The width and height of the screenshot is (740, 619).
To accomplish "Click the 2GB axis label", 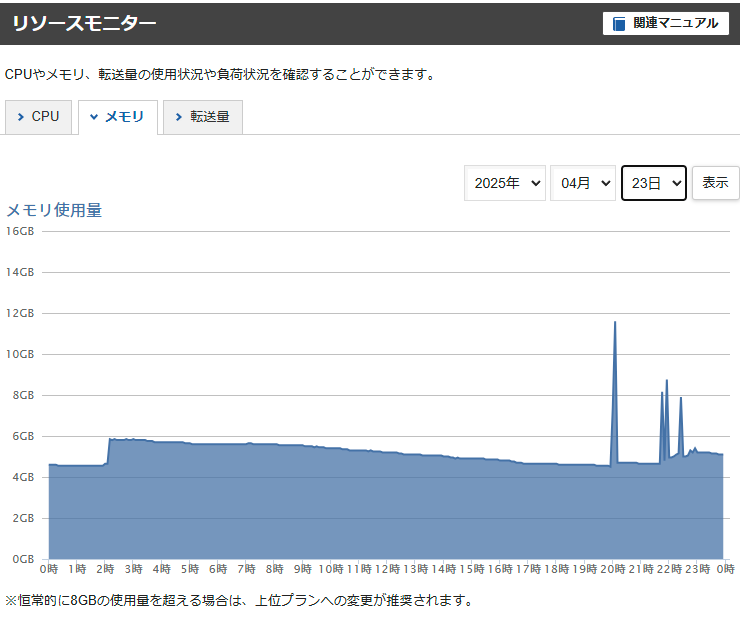I will (23, 519).
